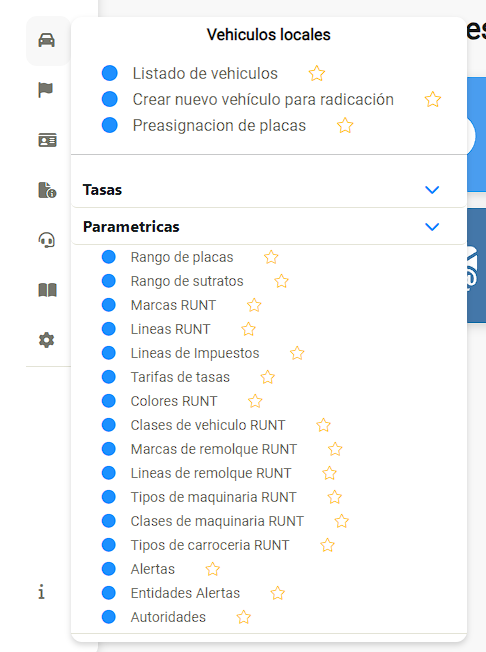This screenshot has height=652, width=486.
Task: Open the car vehicles sidebar icon
Action: pos(47,40)
